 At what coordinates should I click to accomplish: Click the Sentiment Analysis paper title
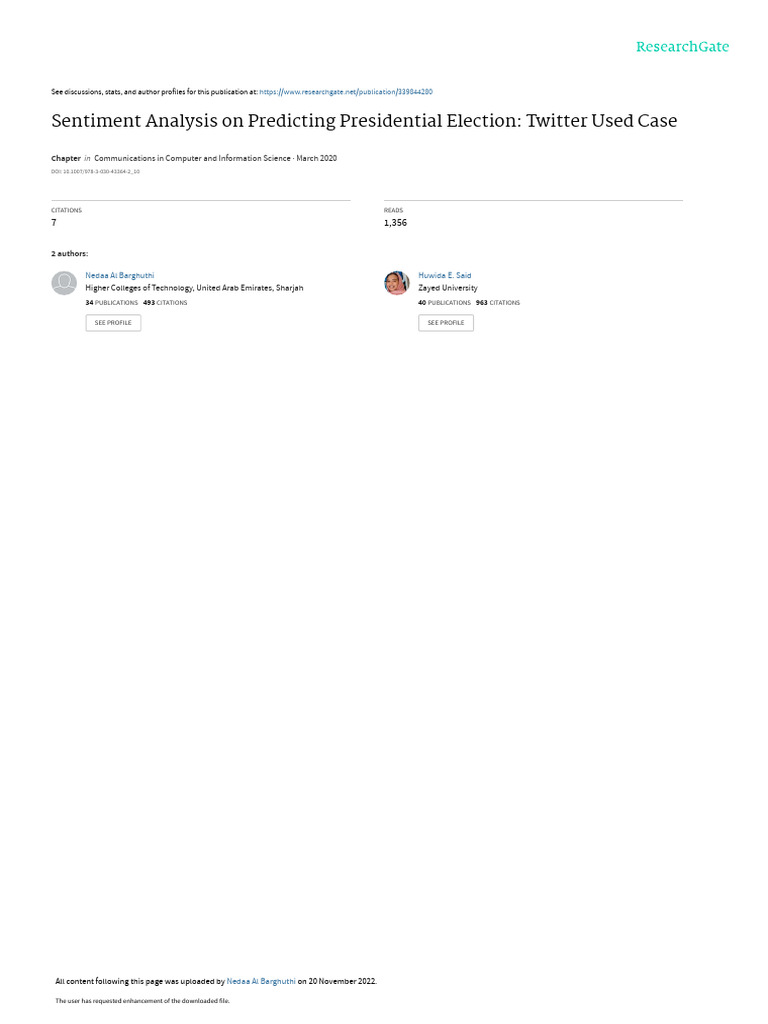tap(364, 121)
